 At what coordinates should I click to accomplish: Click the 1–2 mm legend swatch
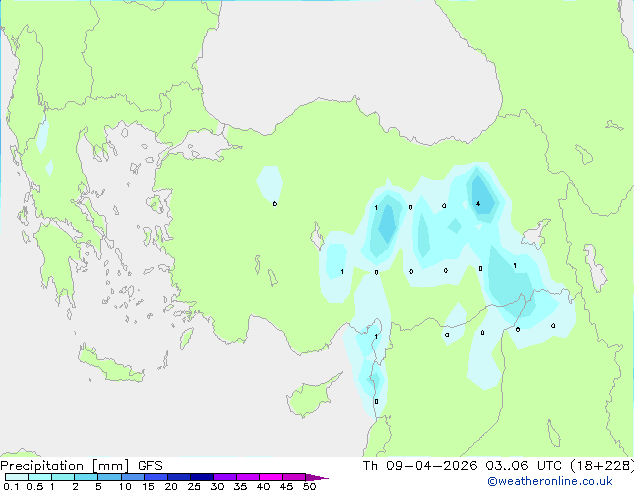[x=63, y=477]
